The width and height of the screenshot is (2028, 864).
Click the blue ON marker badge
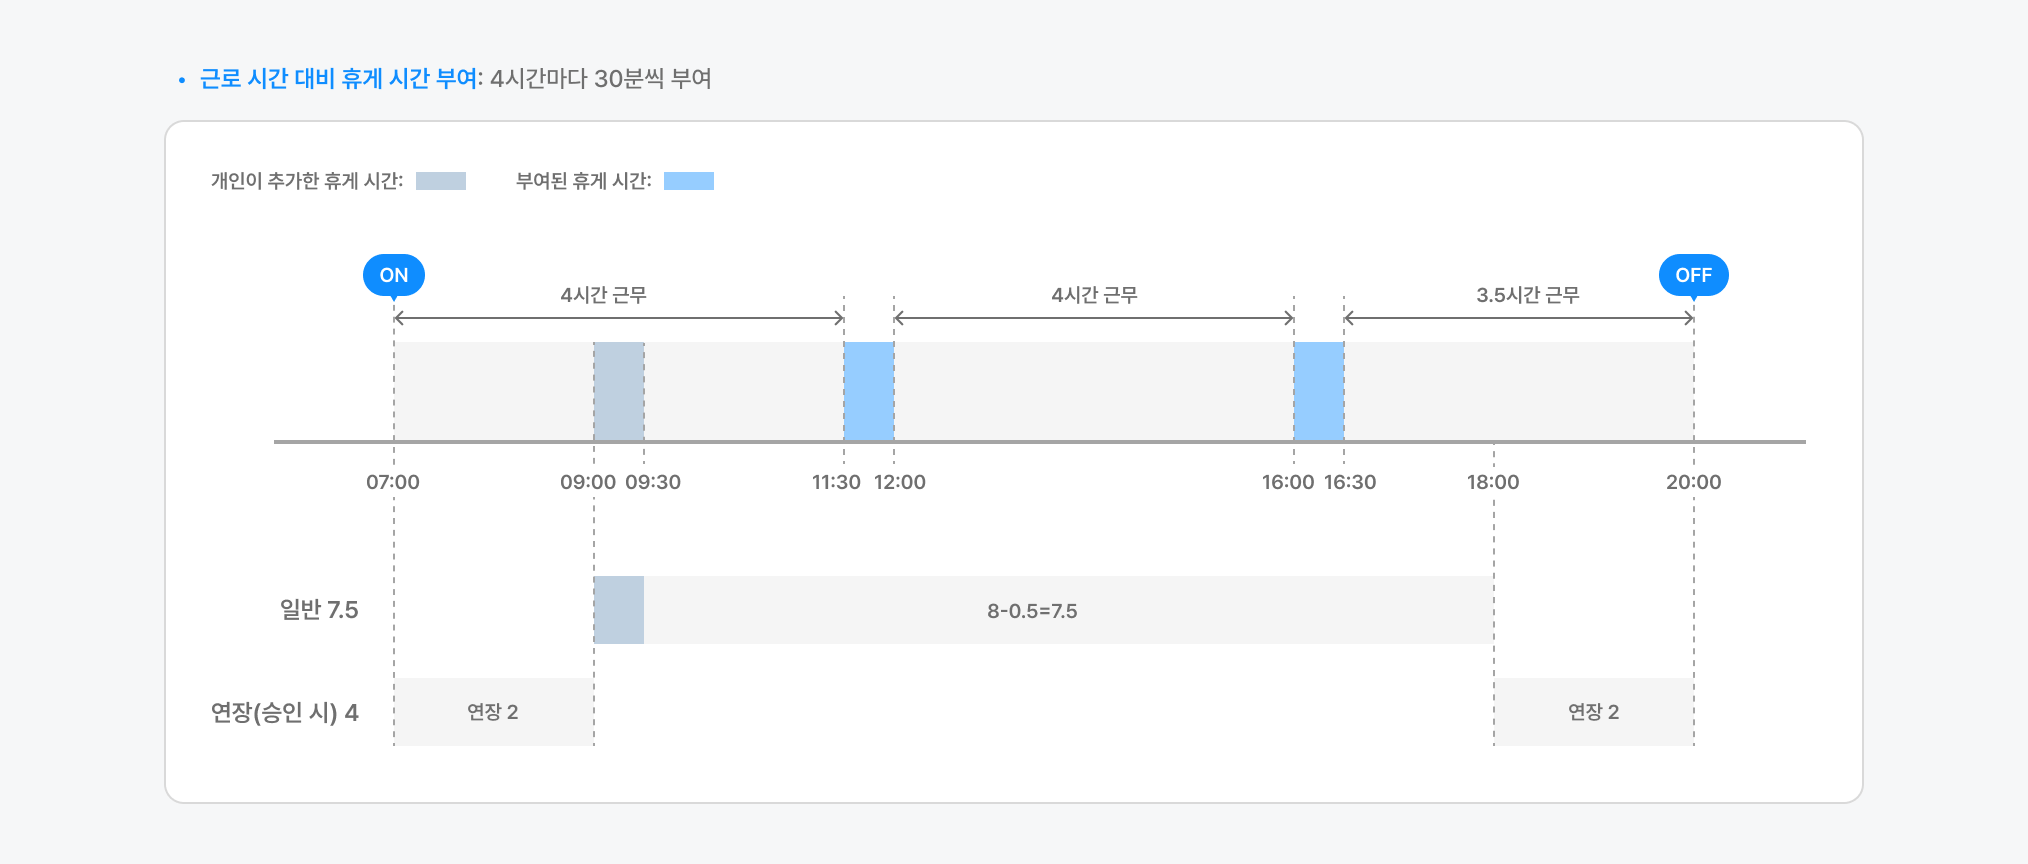394,275
